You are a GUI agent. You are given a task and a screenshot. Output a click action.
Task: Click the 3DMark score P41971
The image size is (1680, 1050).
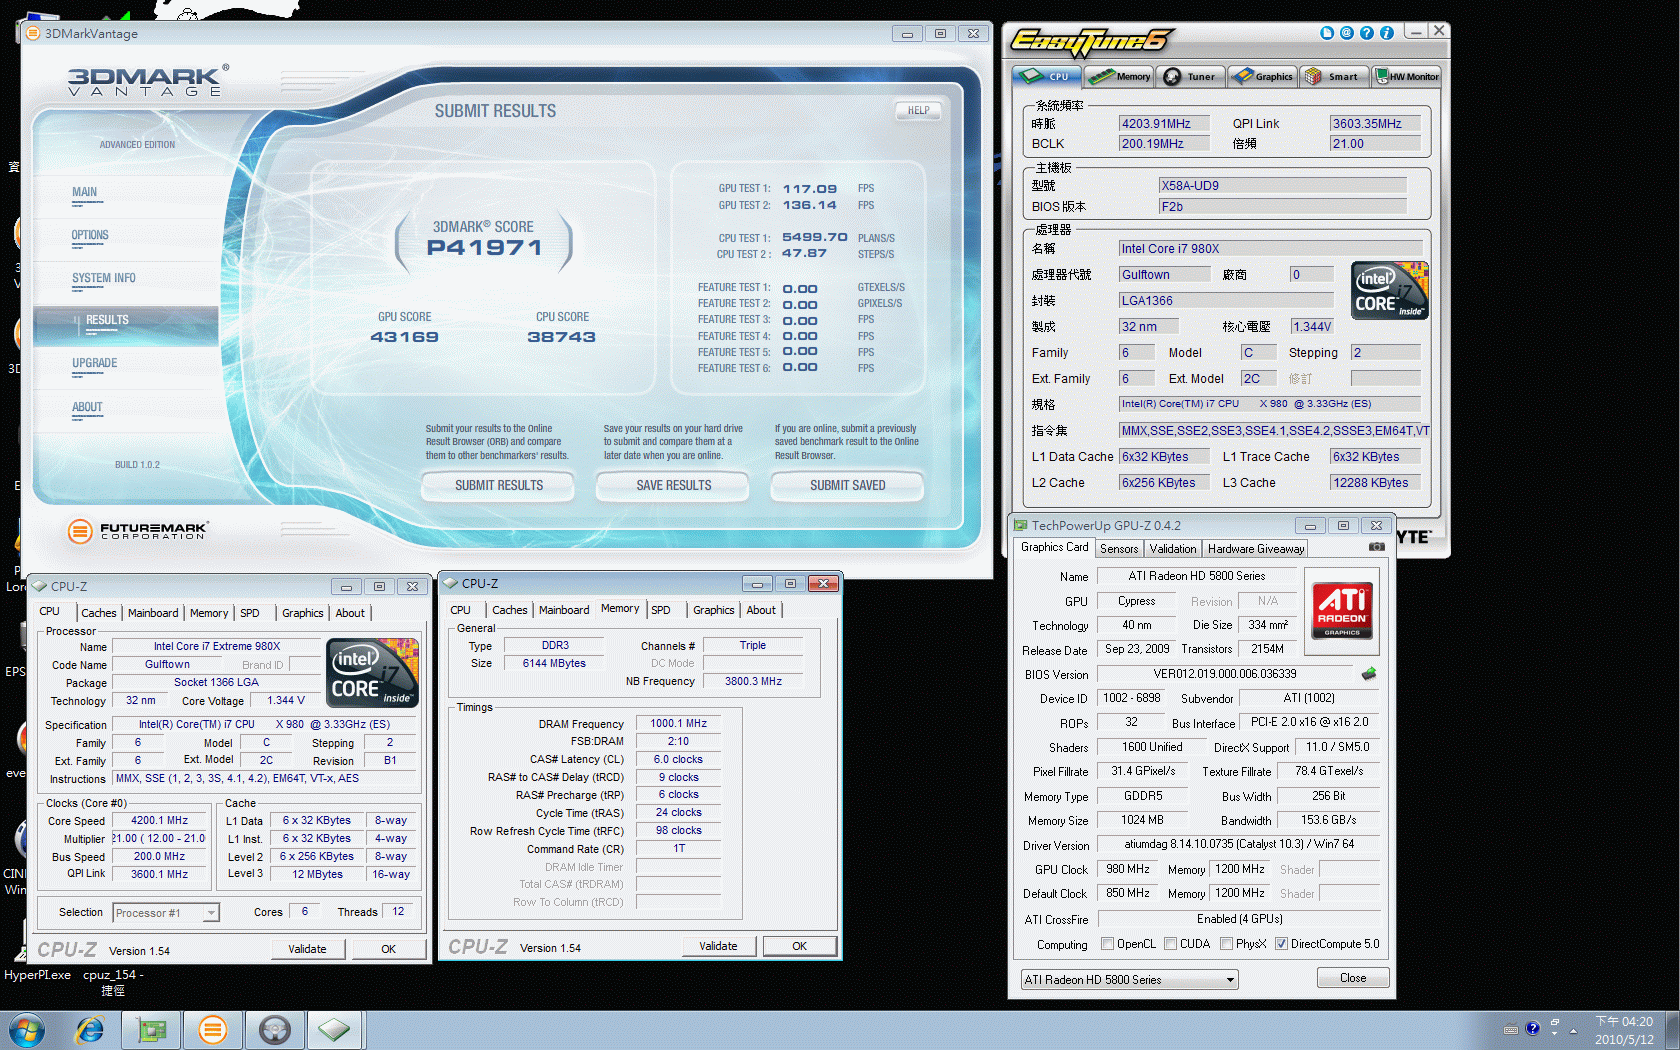click(485, 247)
